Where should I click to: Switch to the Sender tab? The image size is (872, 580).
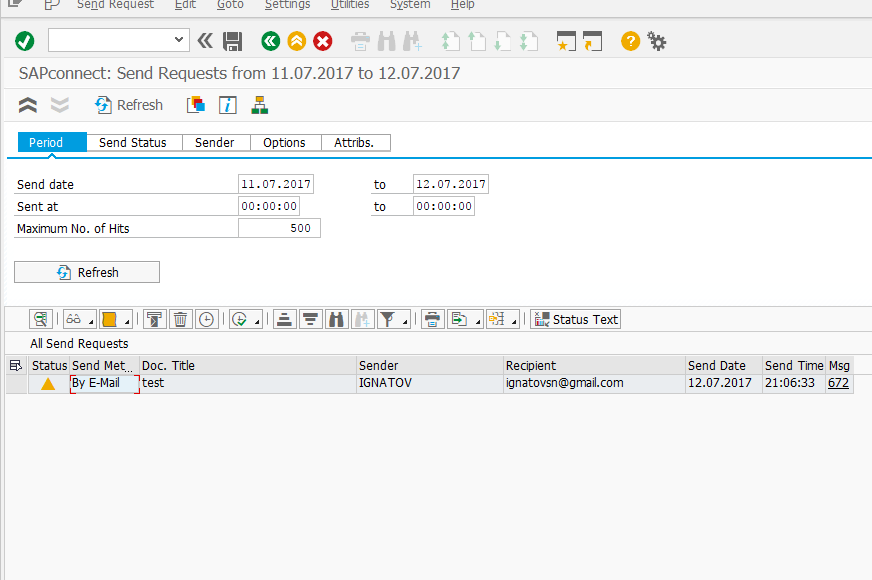[216, 142]
